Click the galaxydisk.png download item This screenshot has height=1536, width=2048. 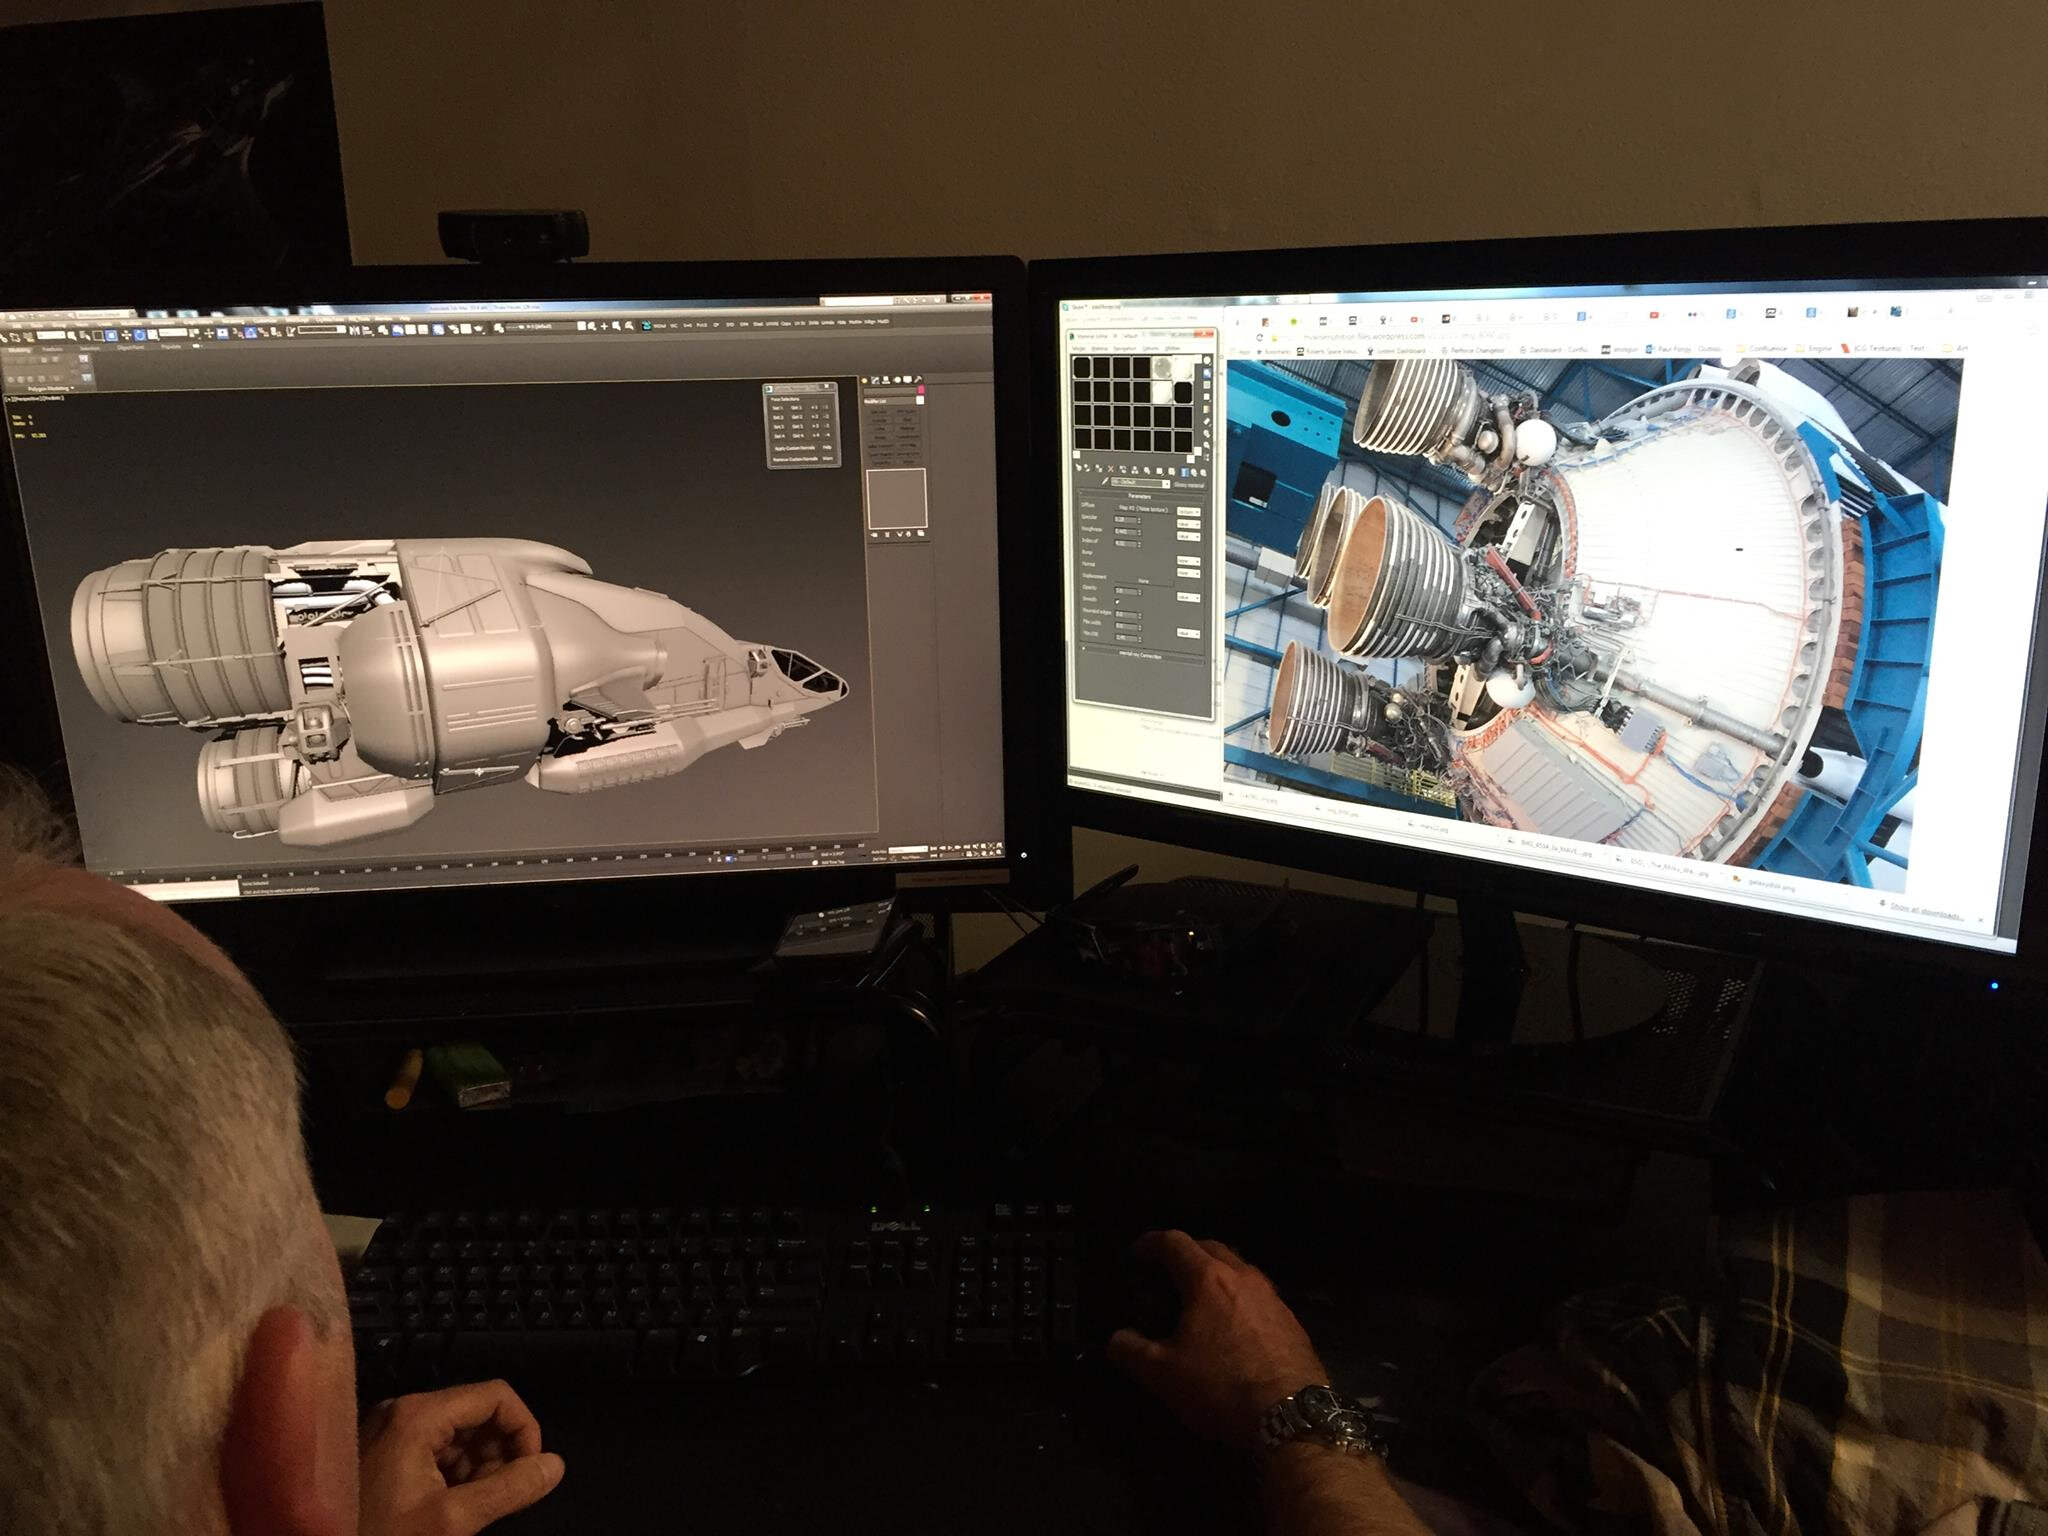[x=1772, y=885]
